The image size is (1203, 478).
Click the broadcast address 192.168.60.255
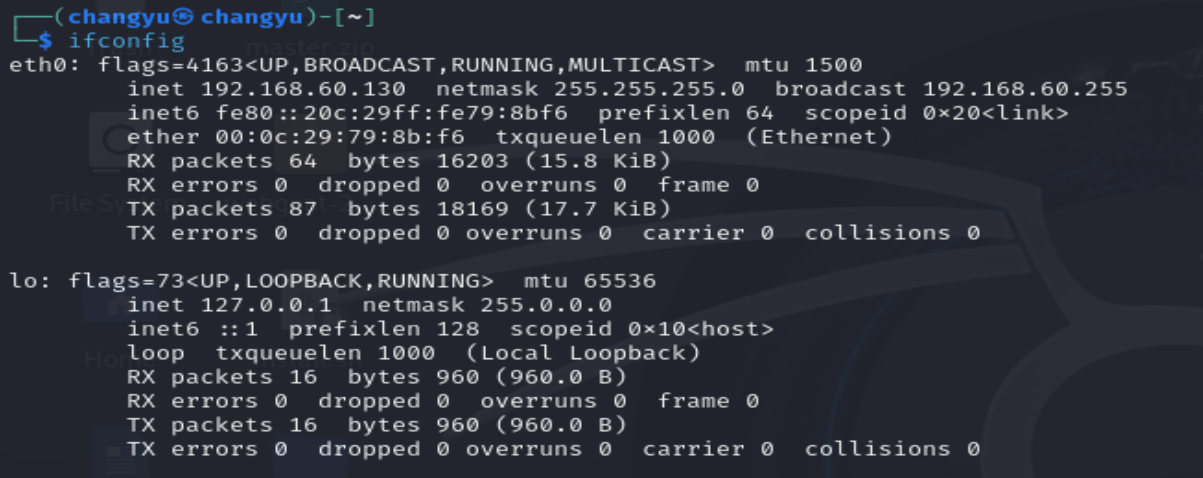click(x=1025, y=89)
